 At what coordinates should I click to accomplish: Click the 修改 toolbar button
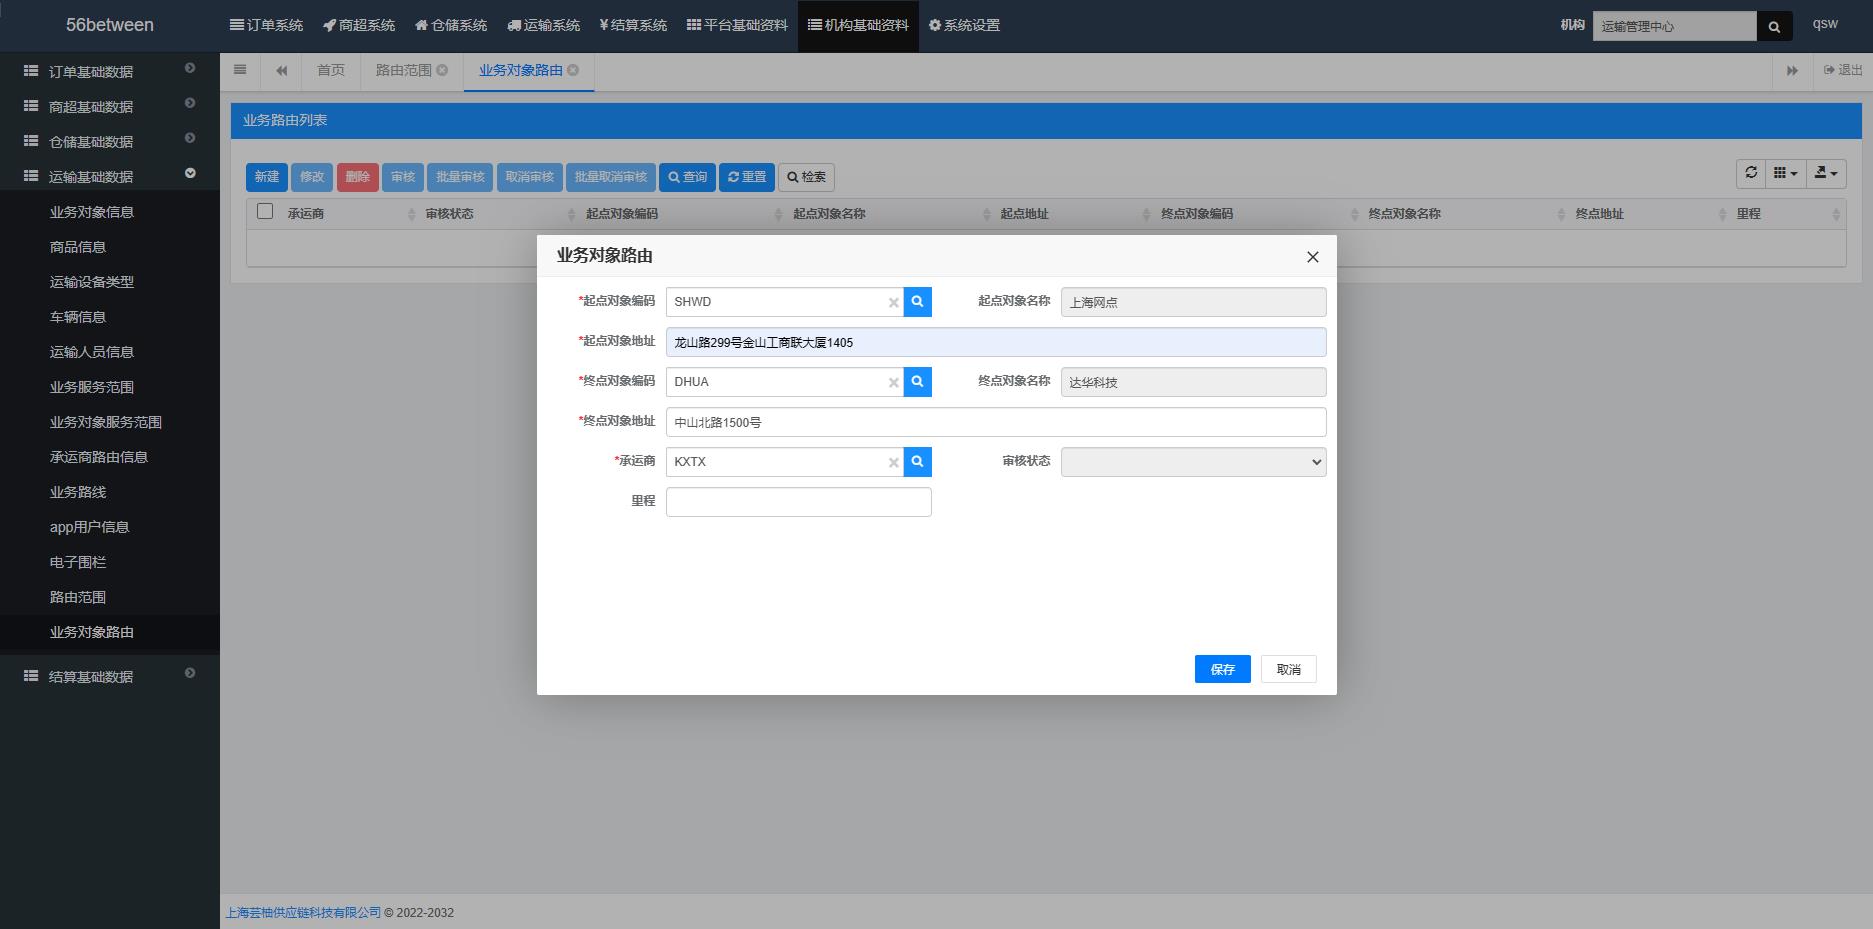coord(312,177)
